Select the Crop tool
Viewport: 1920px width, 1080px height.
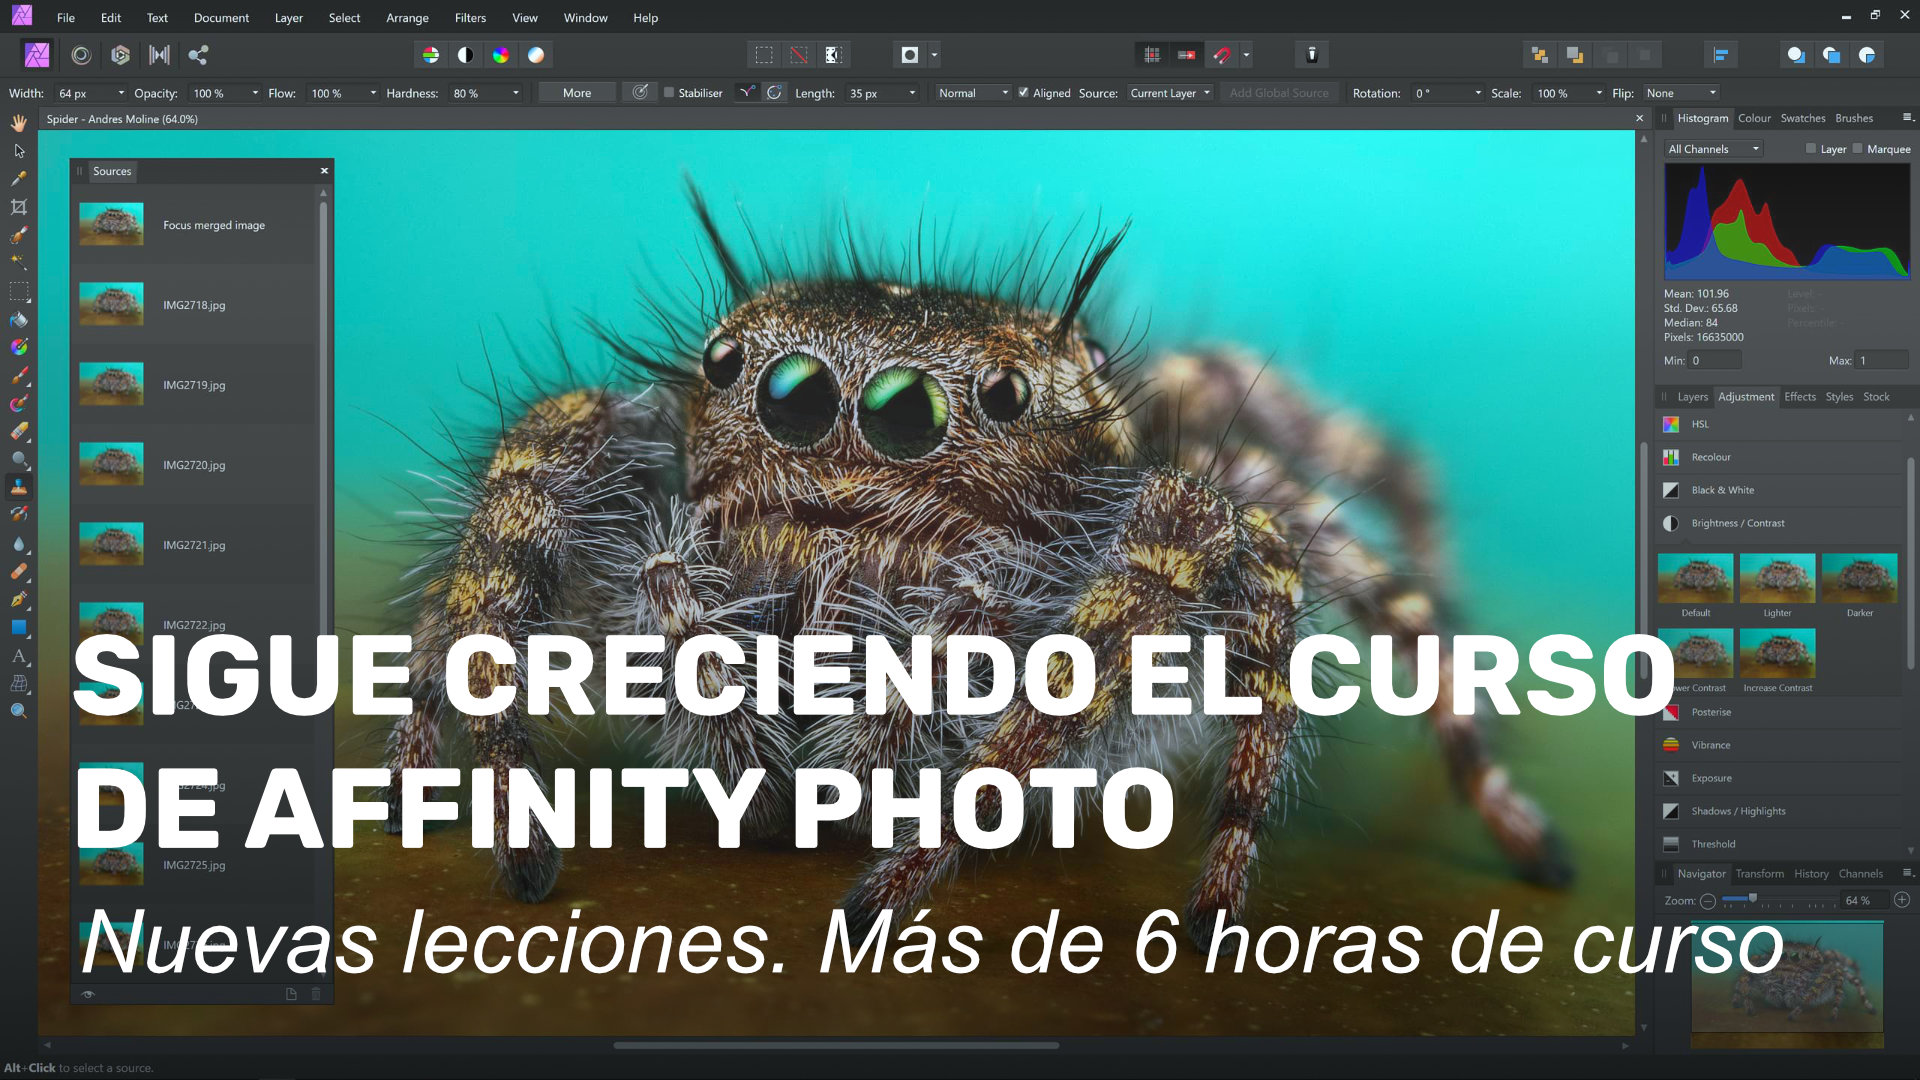click(x=19, y=207)
